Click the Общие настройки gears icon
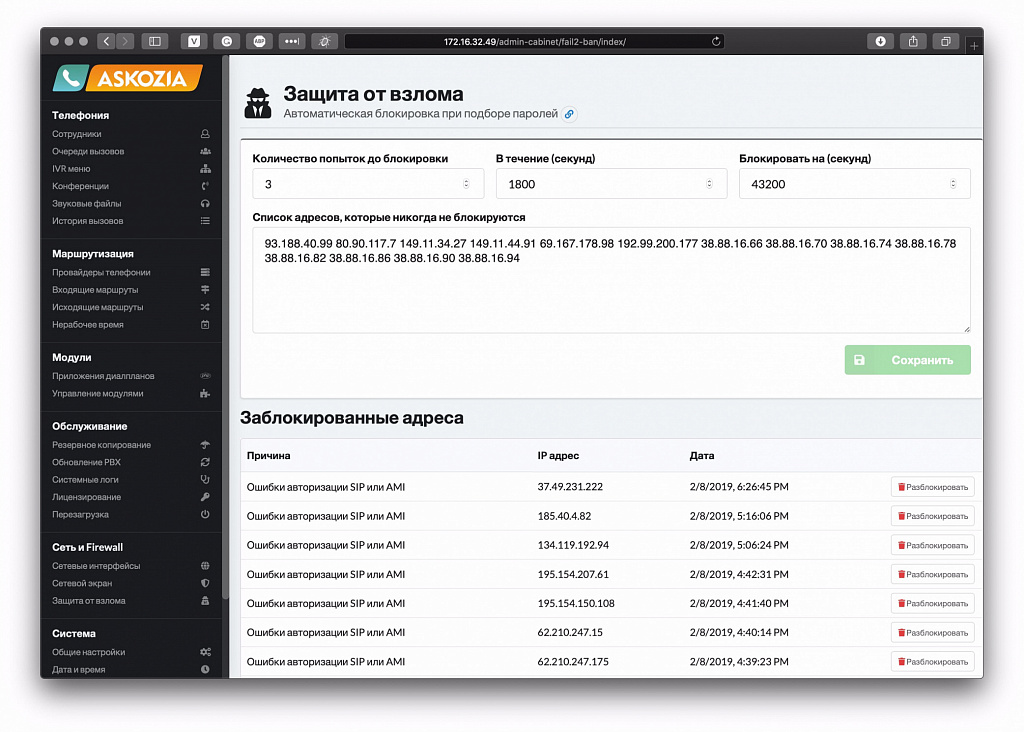The width and height of the screenshot is (1024, 732). click(x=205, y=652)
